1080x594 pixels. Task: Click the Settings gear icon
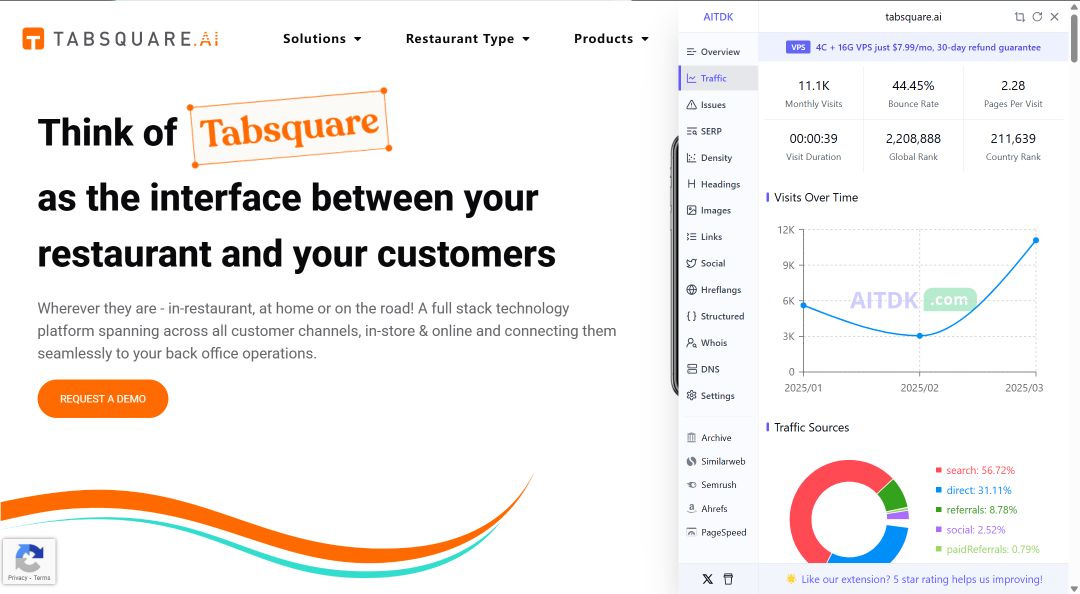point(692,396)
